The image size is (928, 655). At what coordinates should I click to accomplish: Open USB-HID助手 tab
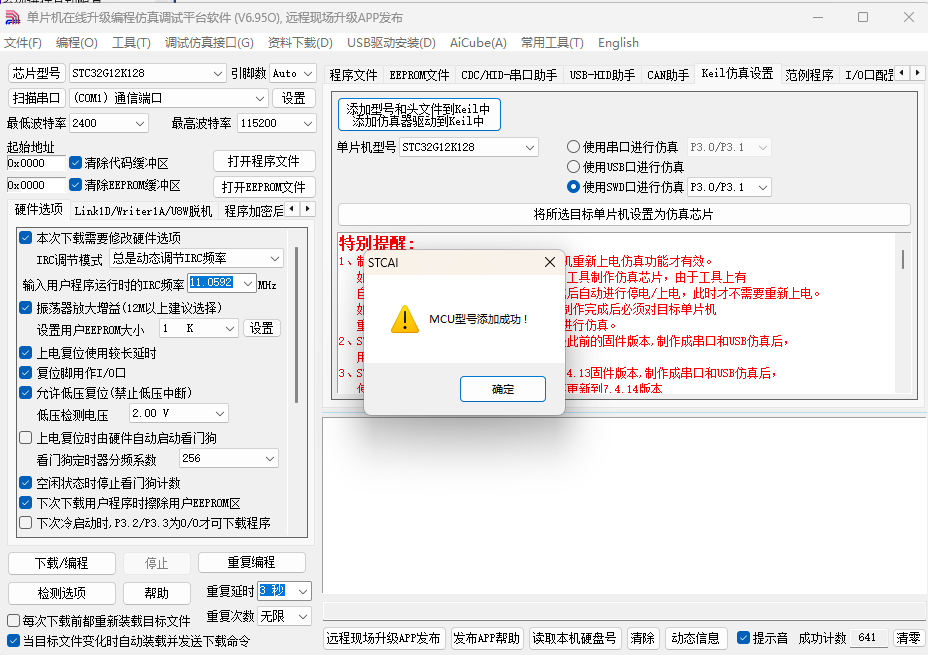pyautogui.click(x=602, y=75)
